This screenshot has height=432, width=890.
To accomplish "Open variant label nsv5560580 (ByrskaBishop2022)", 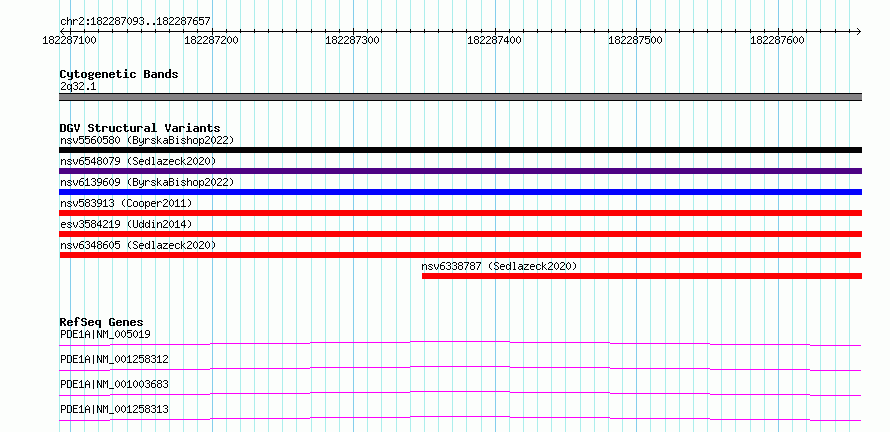I will pos(146,140).
